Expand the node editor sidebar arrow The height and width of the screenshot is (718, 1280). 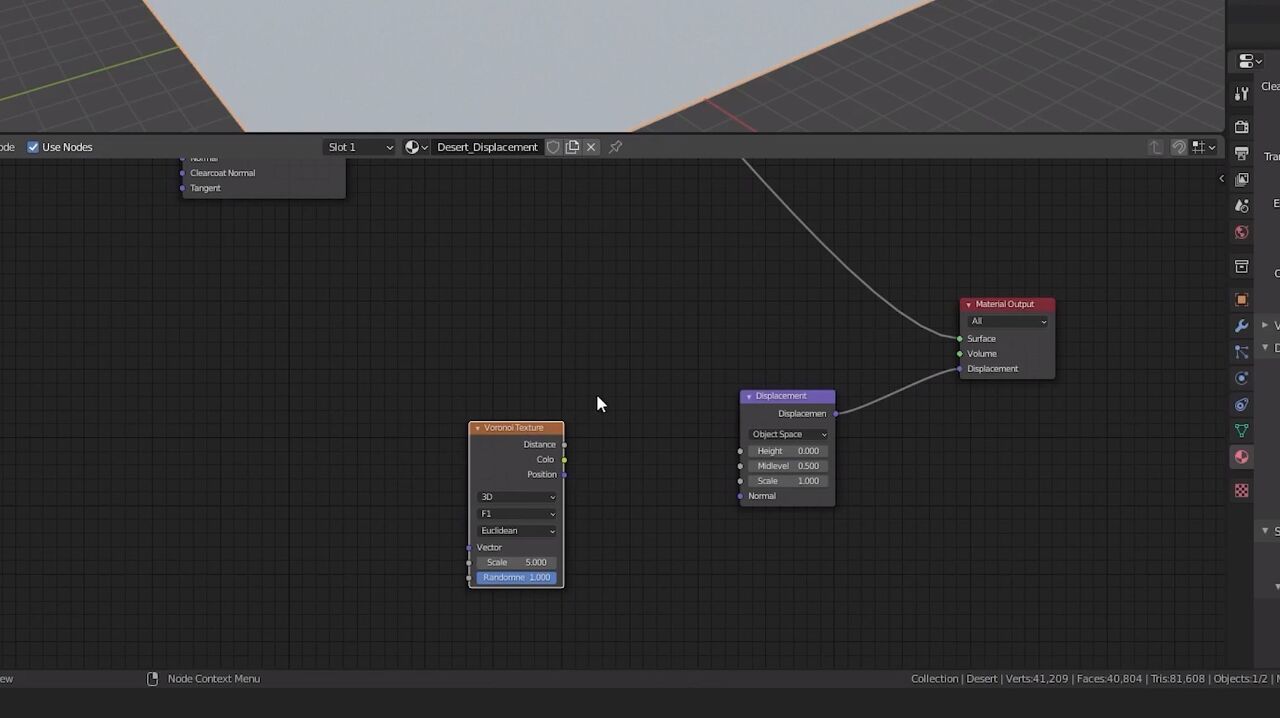(x=1221, y=179)
